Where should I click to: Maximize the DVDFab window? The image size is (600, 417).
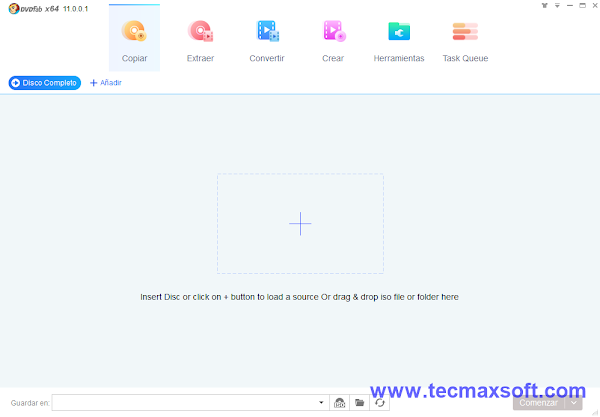point(582,5)
